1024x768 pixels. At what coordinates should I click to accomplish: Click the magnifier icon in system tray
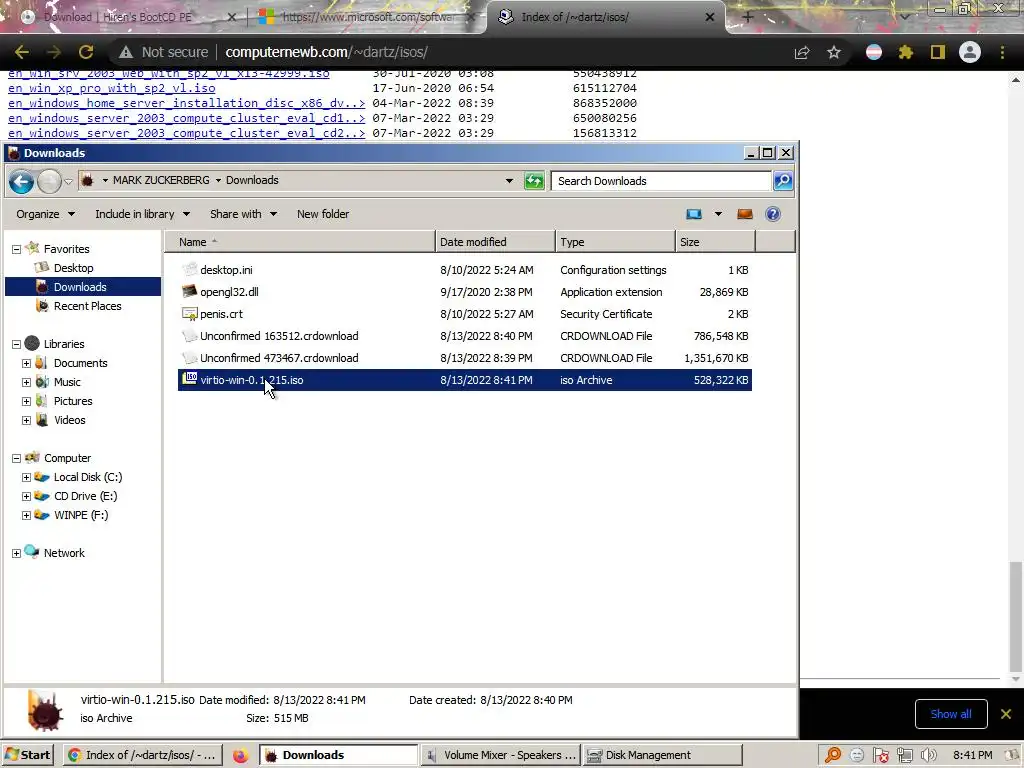coord(833,756)
